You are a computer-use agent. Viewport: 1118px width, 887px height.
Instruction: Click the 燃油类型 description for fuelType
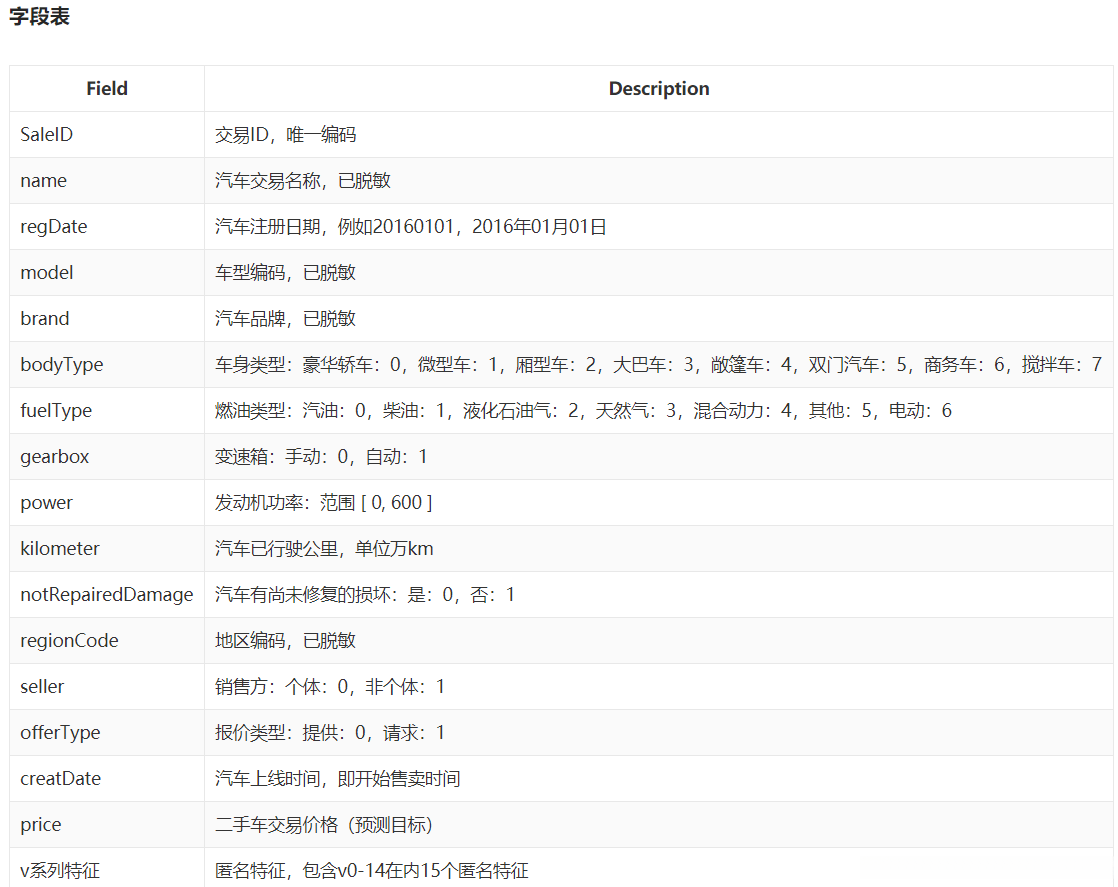coord(583,411)
